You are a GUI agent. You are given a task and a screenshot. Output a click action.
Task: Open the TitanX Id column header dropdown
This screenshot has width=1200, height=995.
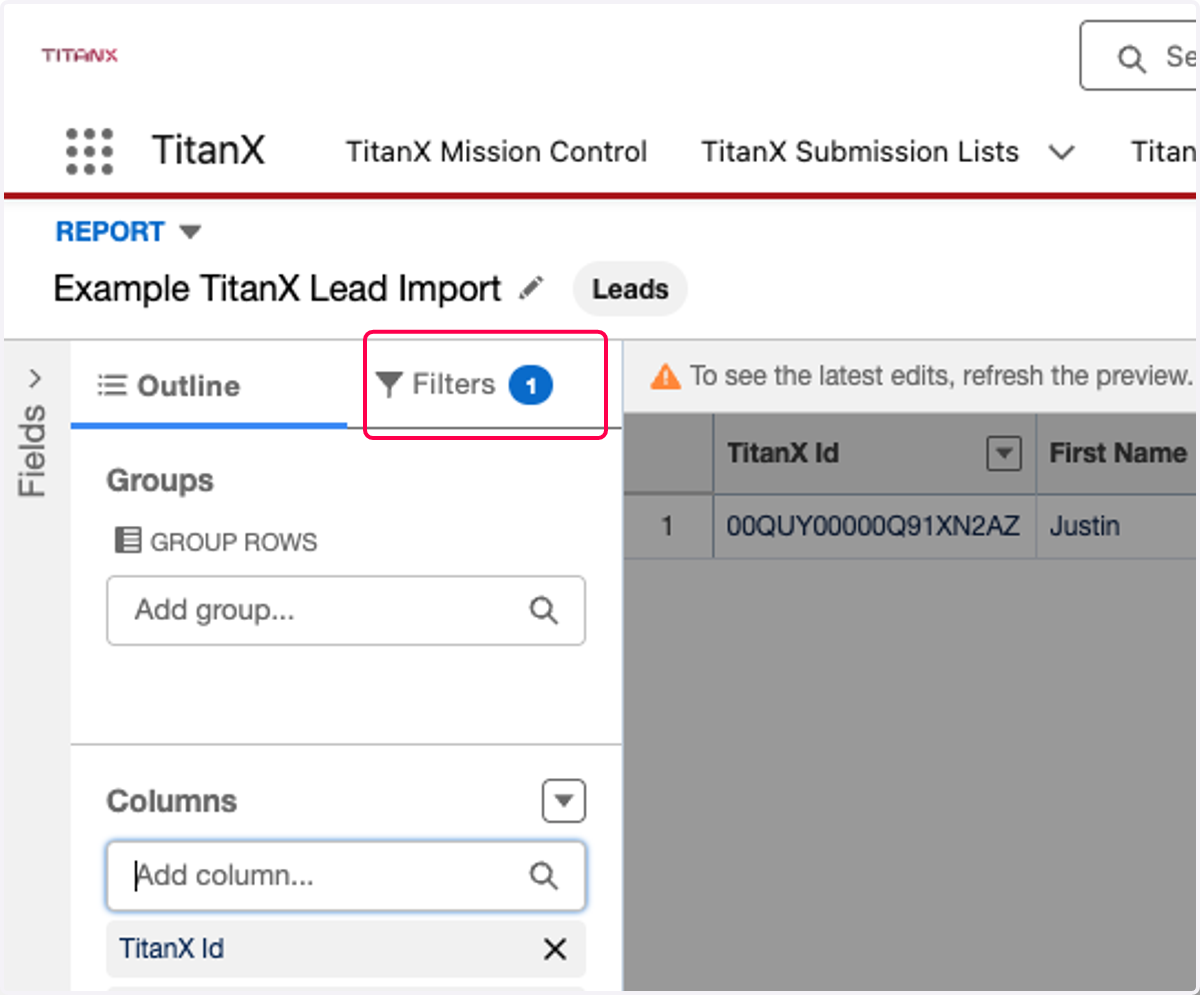click(x=1004, y=454)
